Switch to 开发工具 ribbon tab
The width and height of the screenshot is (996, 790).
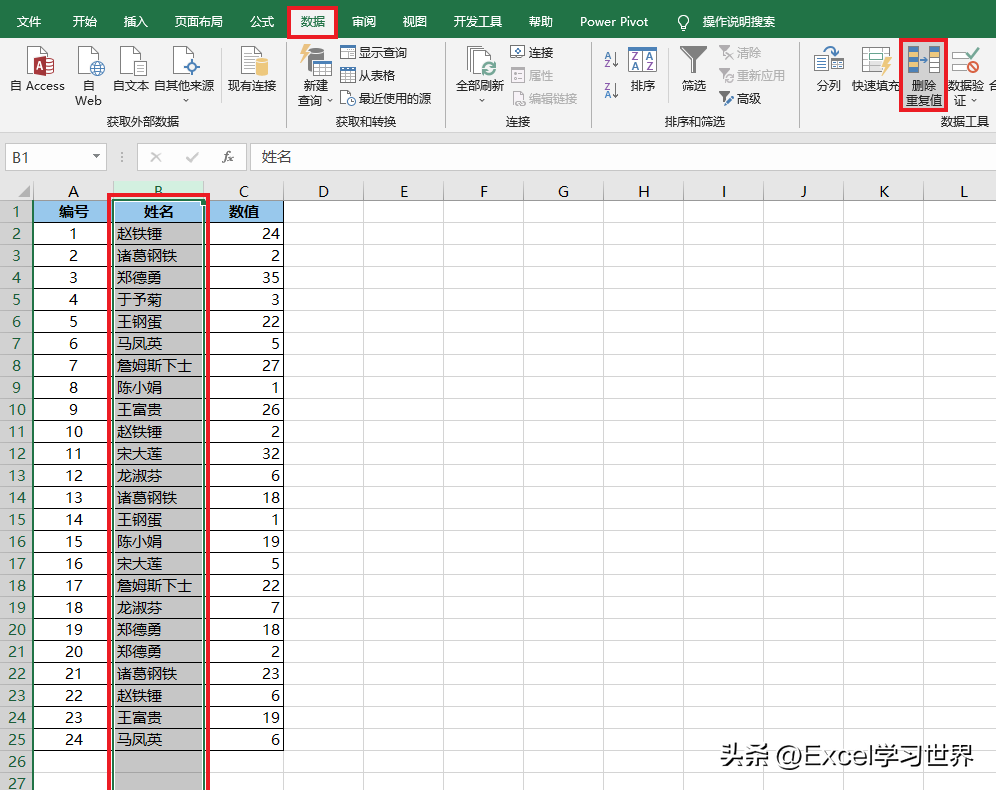[x=478, y=22]
